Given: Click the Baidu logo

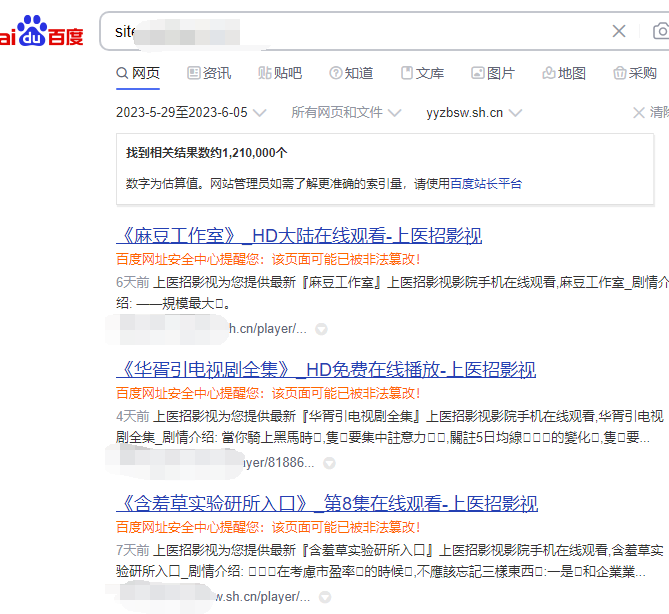Looking at the screenshot, I should (41, 31).
